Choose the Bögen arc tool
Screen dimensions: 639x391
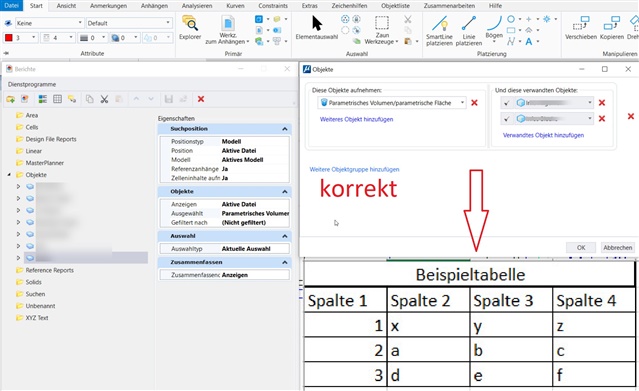[x=494, y=28]
